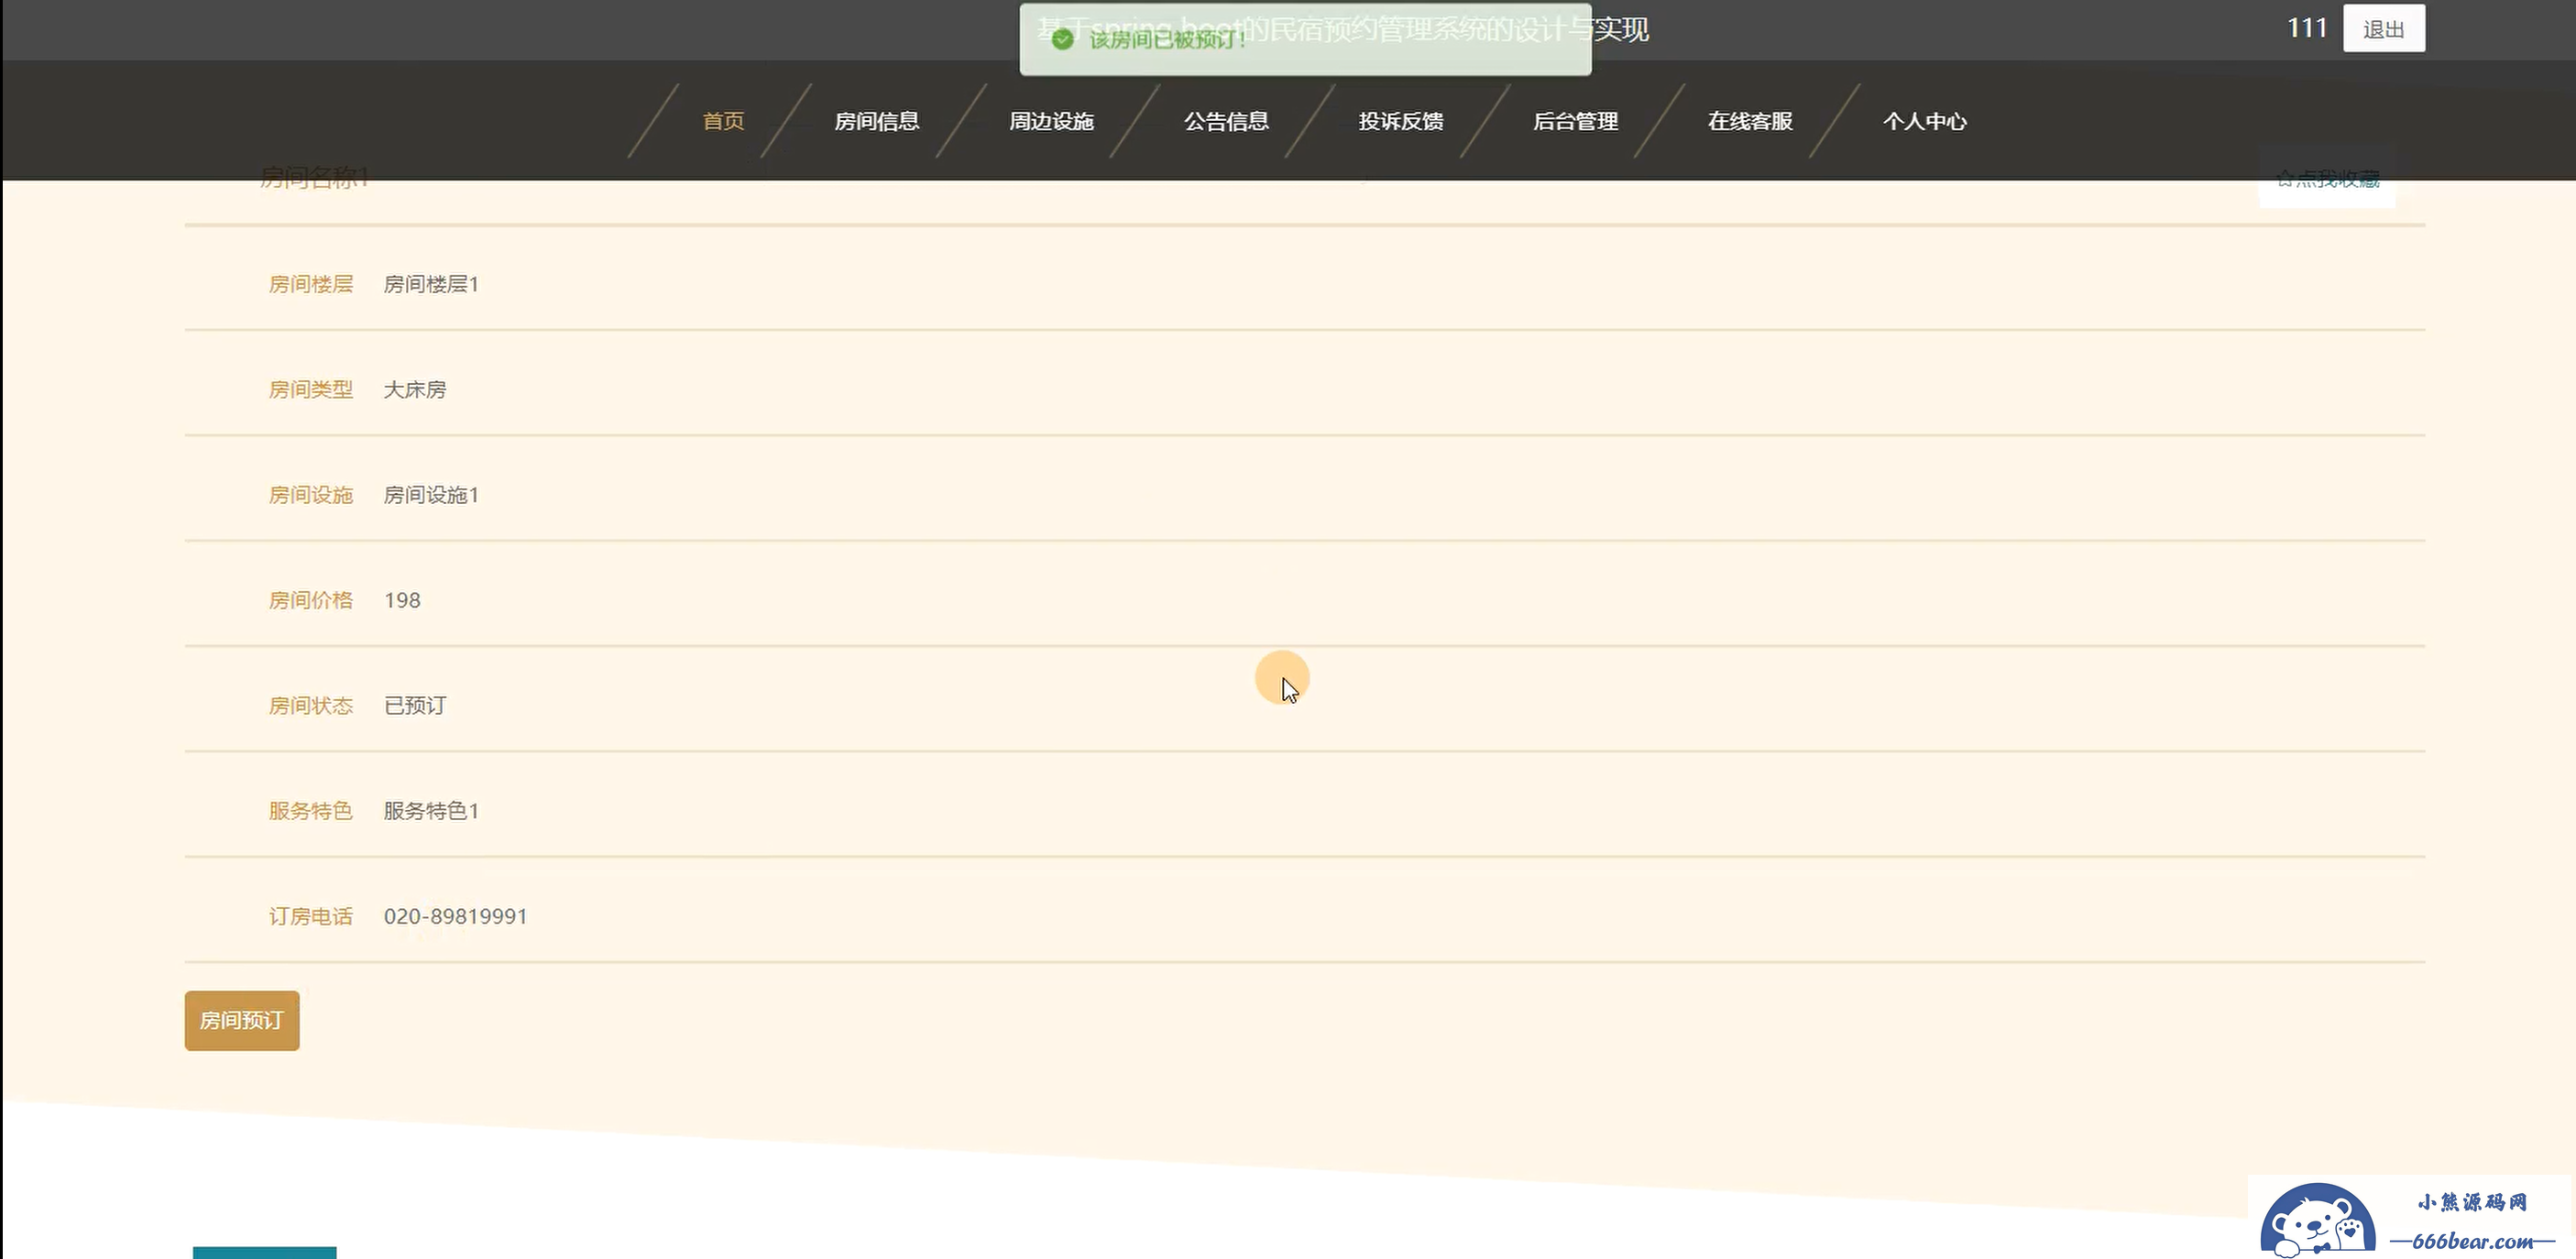Image resolution: width=2576 pixels, height=1259 pixels.
Task: Click the green success check icon
Action: (1063, 39)
